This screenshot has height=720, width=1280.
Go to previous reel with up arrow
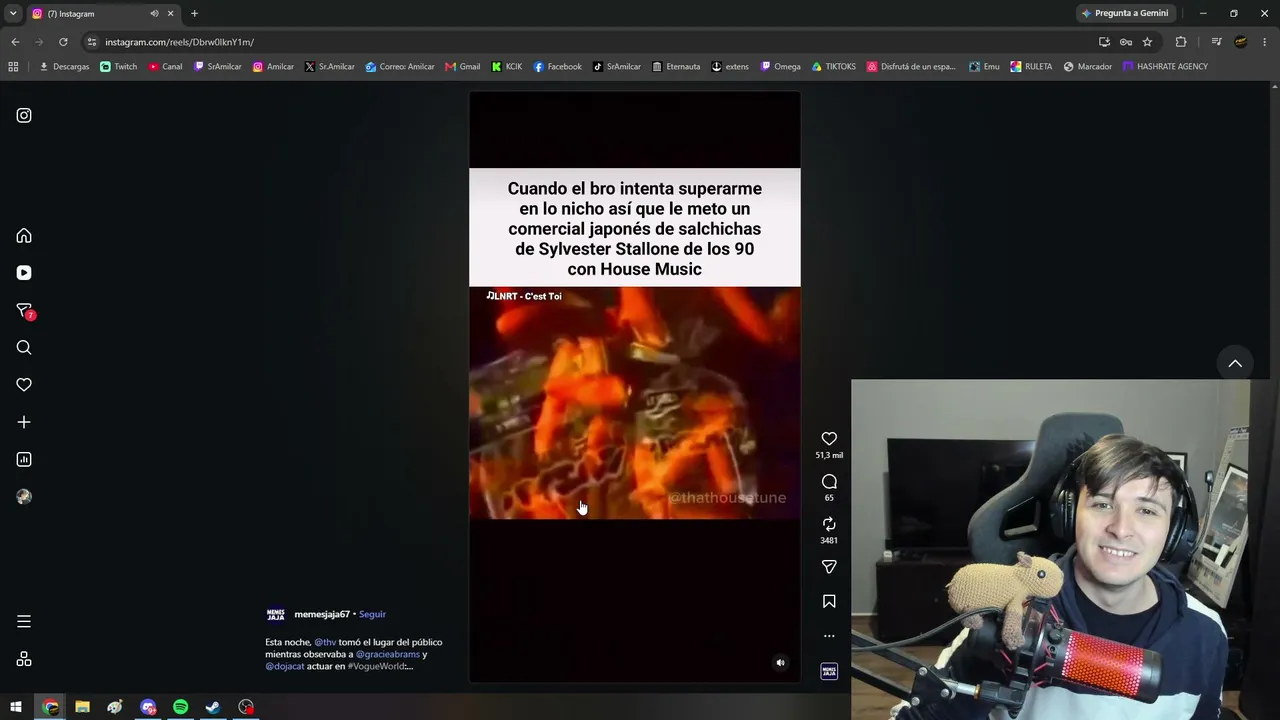1235,364
